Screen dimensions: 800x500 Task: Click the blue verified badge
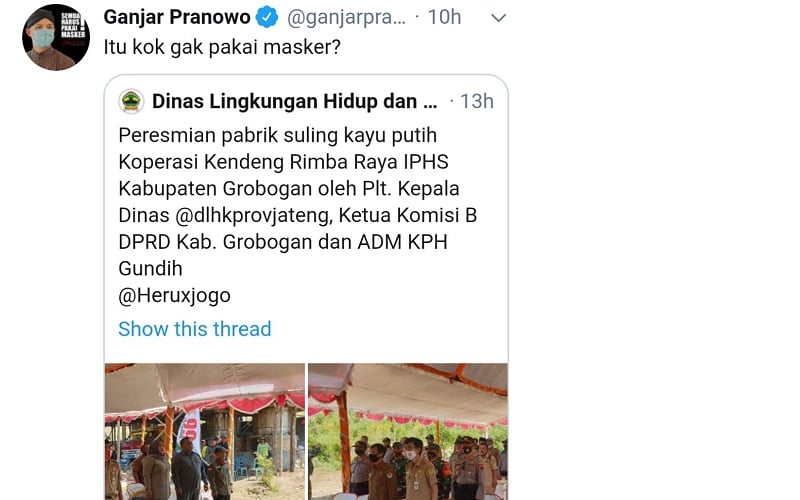tap(267, 17)
